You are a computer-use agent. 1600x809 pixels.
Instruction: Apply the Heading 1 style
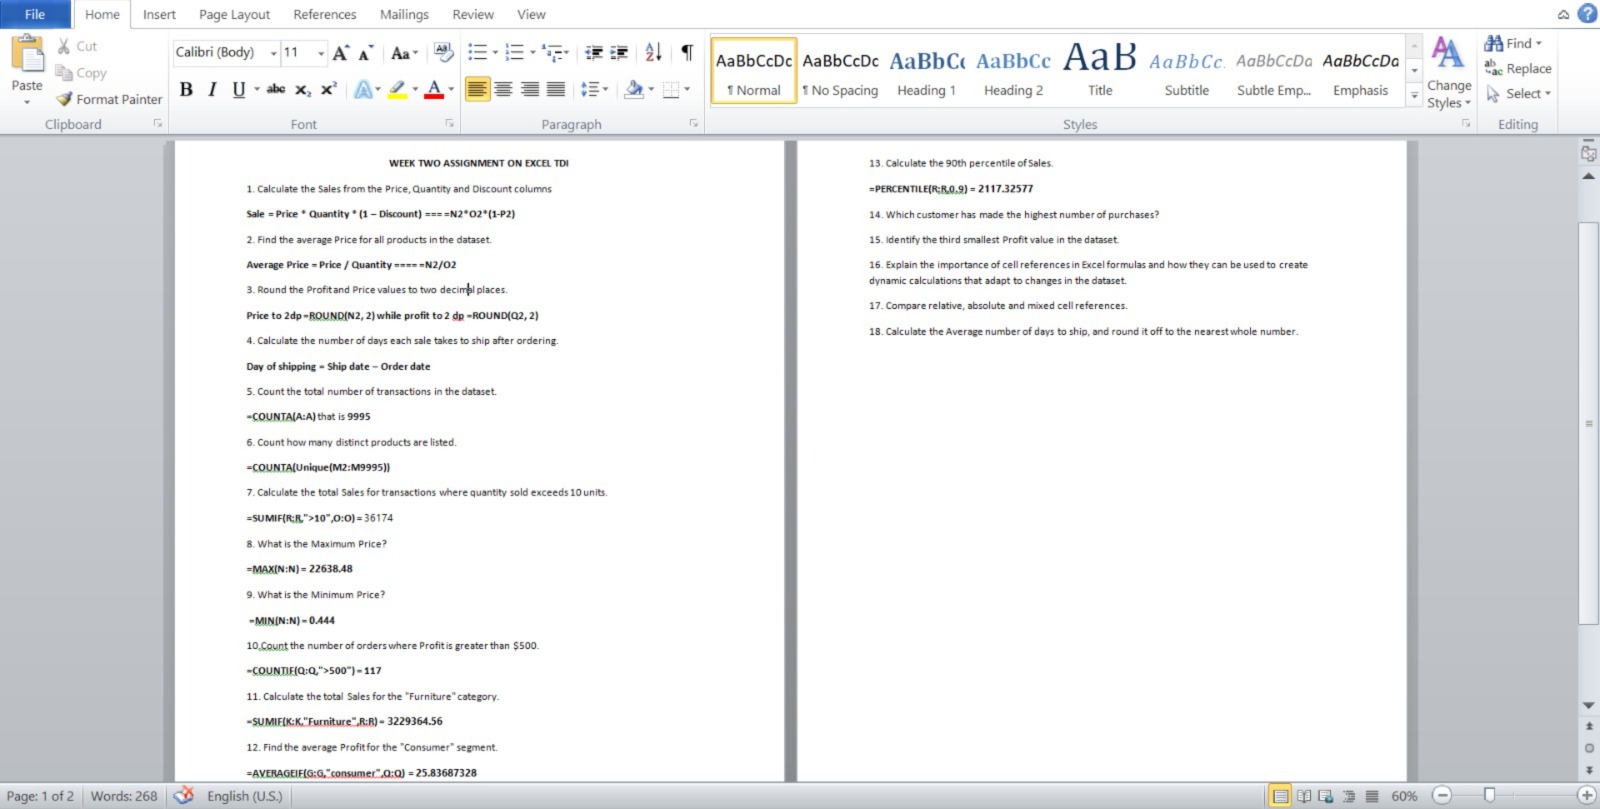tap(927, 70)
